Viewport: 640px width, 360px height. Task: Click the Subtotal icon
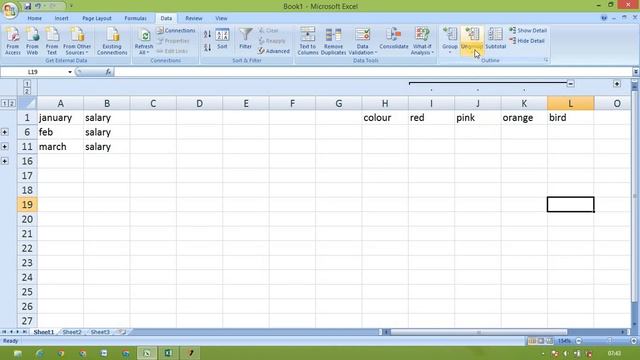[496, 38]
